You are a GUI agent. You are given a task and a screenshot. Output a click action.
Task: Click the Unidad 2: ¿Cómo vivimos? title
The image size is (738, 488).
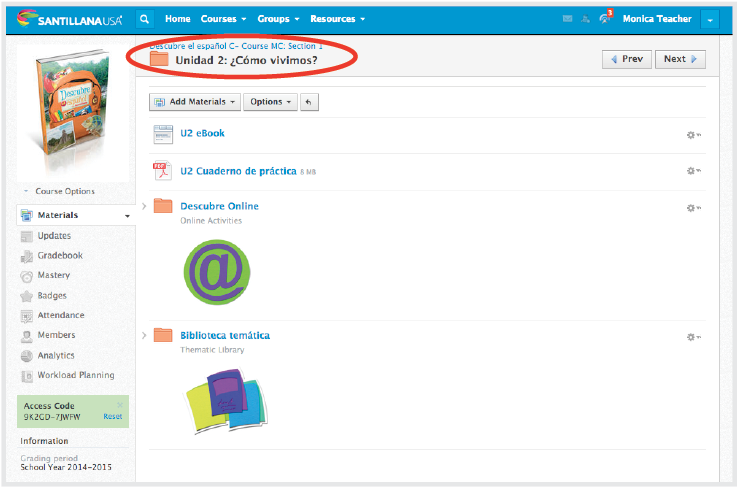pyautogui.click(x=246, y=60)
